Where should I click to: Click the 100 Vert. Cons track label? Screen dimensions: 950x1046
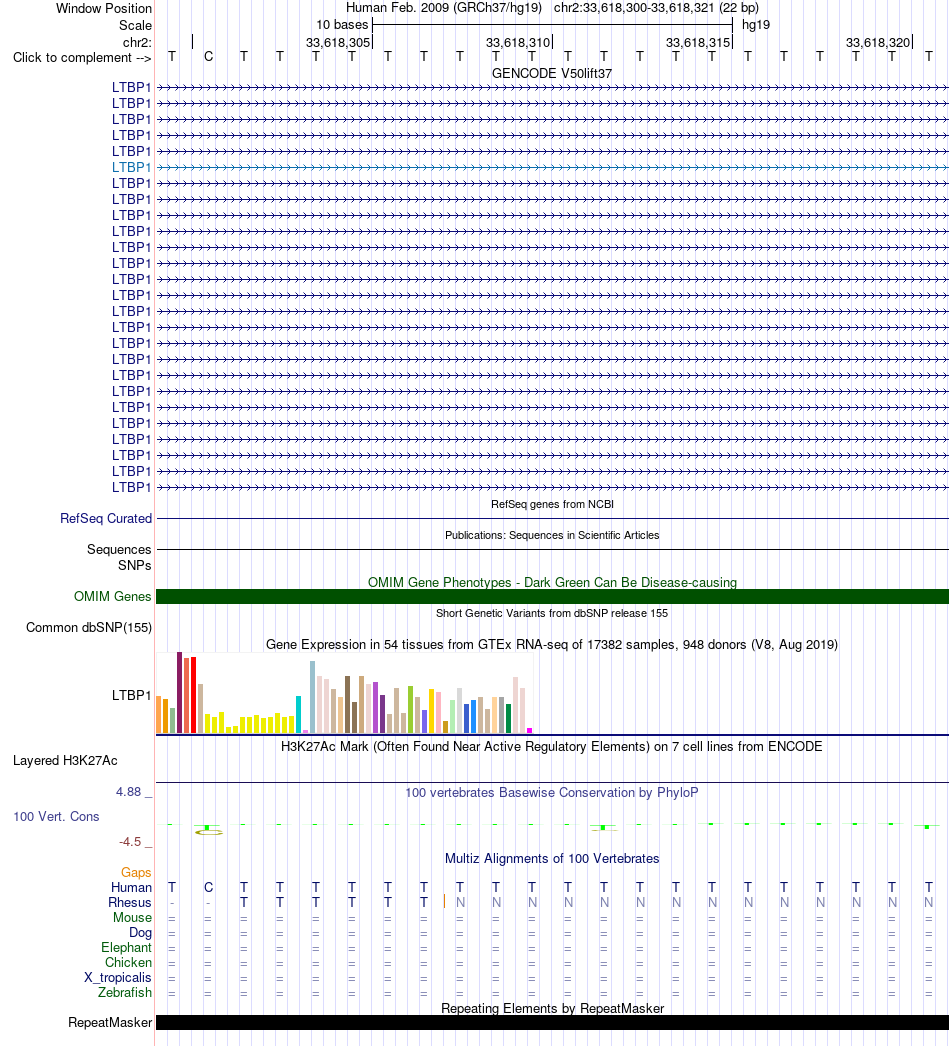(57, 817)
